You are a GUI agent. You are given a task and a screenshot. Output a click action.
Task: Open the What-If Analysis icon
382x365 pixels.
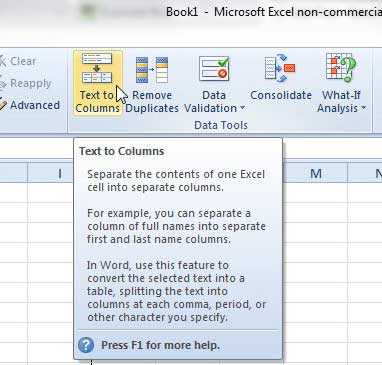pos(341,68)
